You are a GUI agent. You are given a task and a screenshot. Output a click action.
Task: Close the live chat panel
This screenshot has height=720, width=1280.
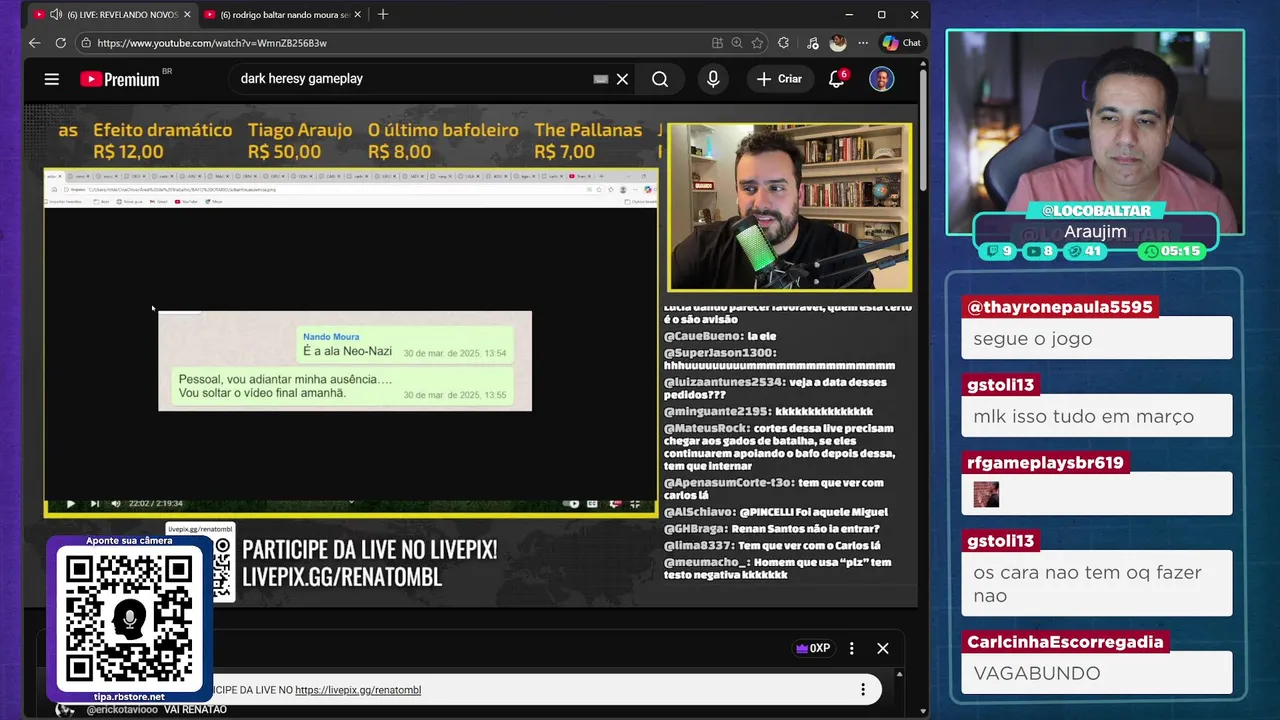(x=883, y=648)
